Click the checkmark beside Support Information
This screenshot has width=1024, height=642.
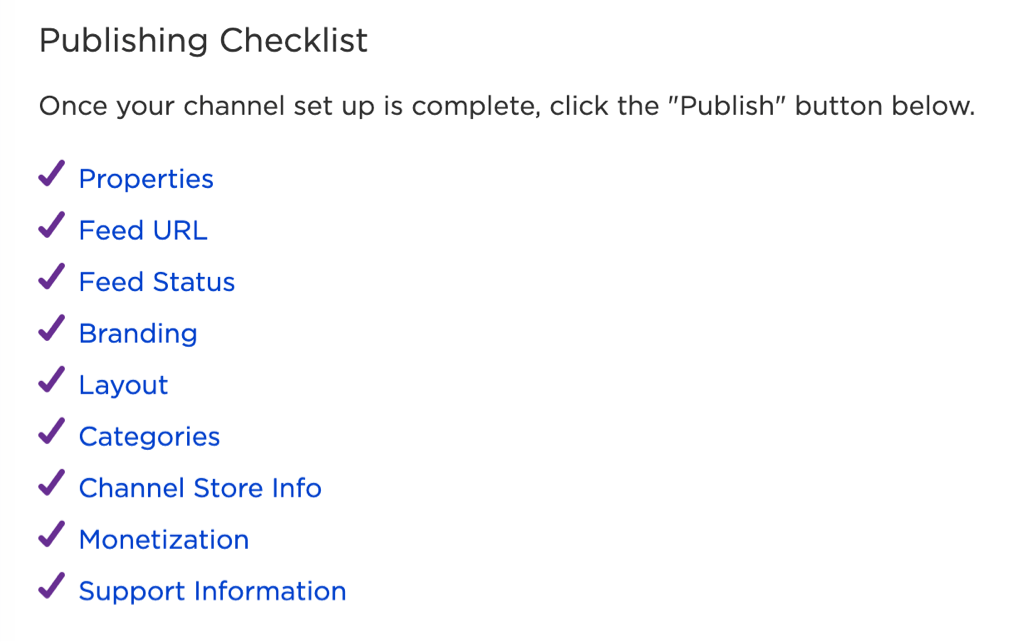(52, 586)
